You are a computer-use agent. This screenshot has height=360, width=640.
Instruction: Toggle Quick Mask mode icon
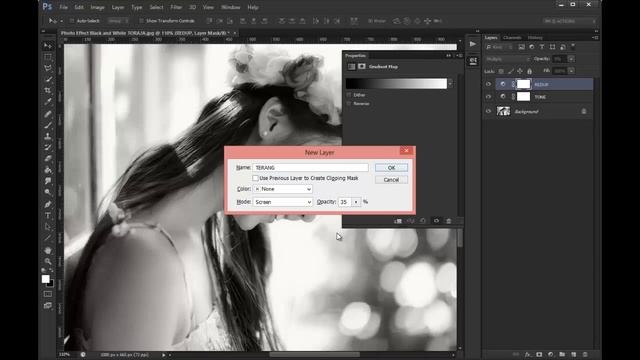pyautogui.click(x=48, y=294)
